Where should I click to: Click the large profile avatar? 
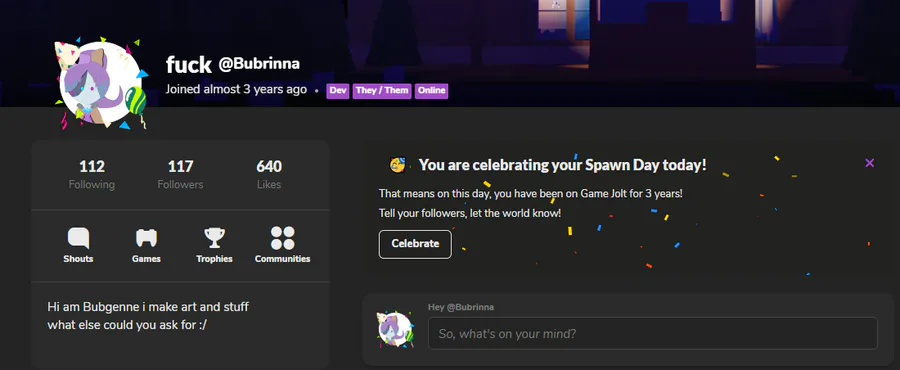[x=101, y=83]
